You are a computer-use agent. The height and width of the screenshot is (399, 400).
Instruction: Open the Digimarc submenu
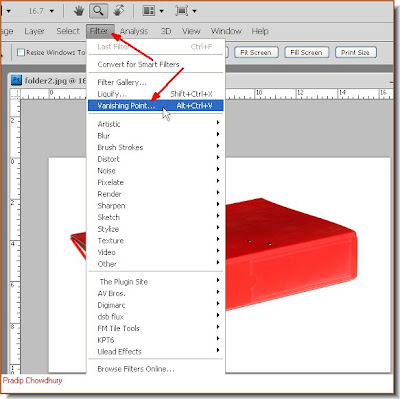pyautogui.click(x=155, y=305)
